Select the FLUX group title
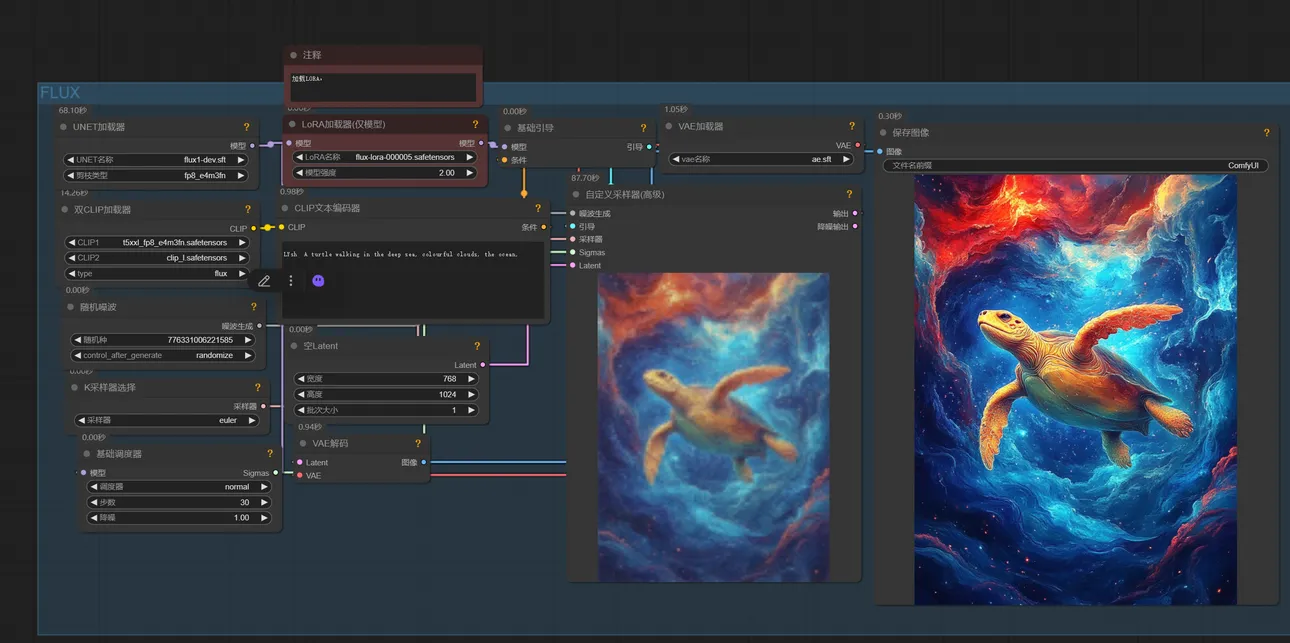The image size is (1290, 643). [59, 93]
